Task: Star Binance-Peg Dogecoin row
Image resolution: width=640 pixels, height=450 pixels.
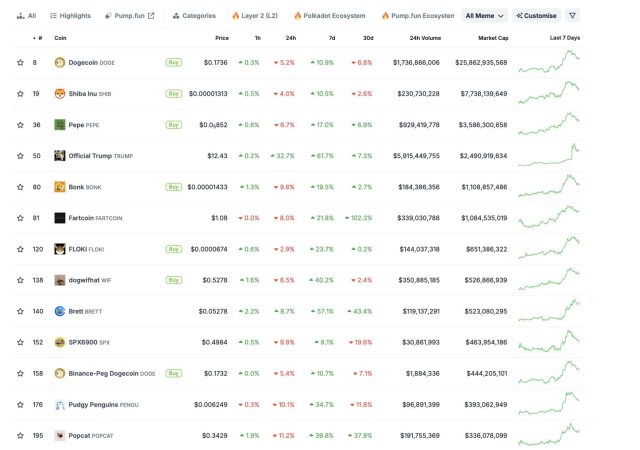Action: (x=20, y=373)
